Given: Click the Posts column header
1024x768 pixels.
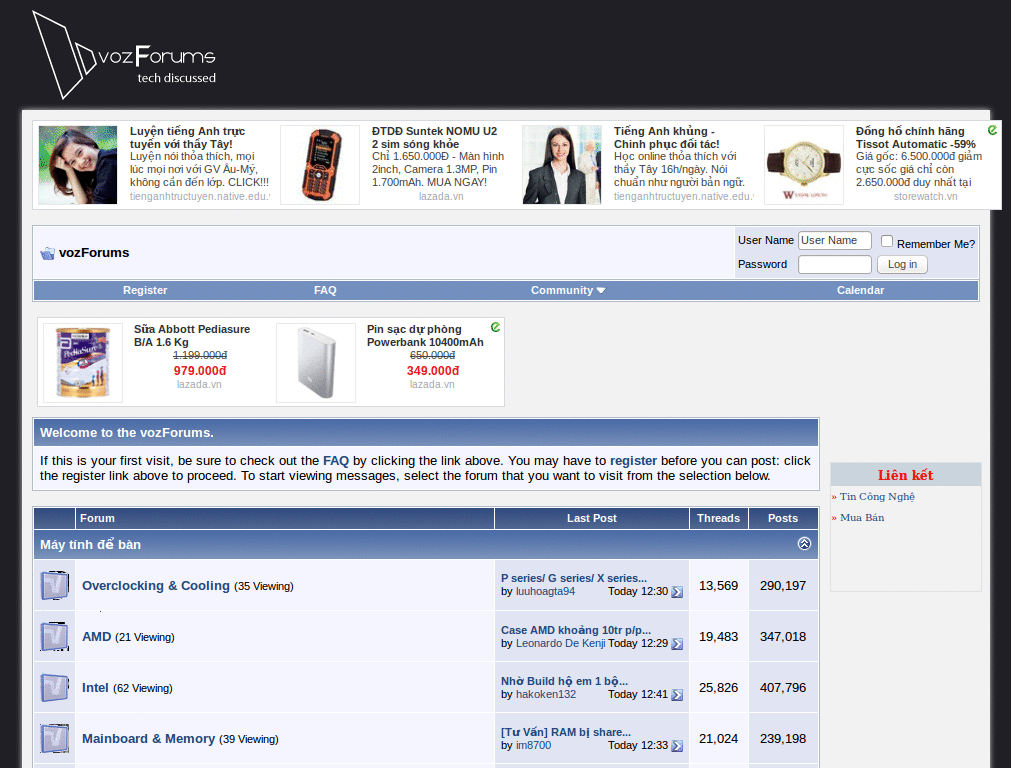Looking at the screenshot, I should click(783, 518).
